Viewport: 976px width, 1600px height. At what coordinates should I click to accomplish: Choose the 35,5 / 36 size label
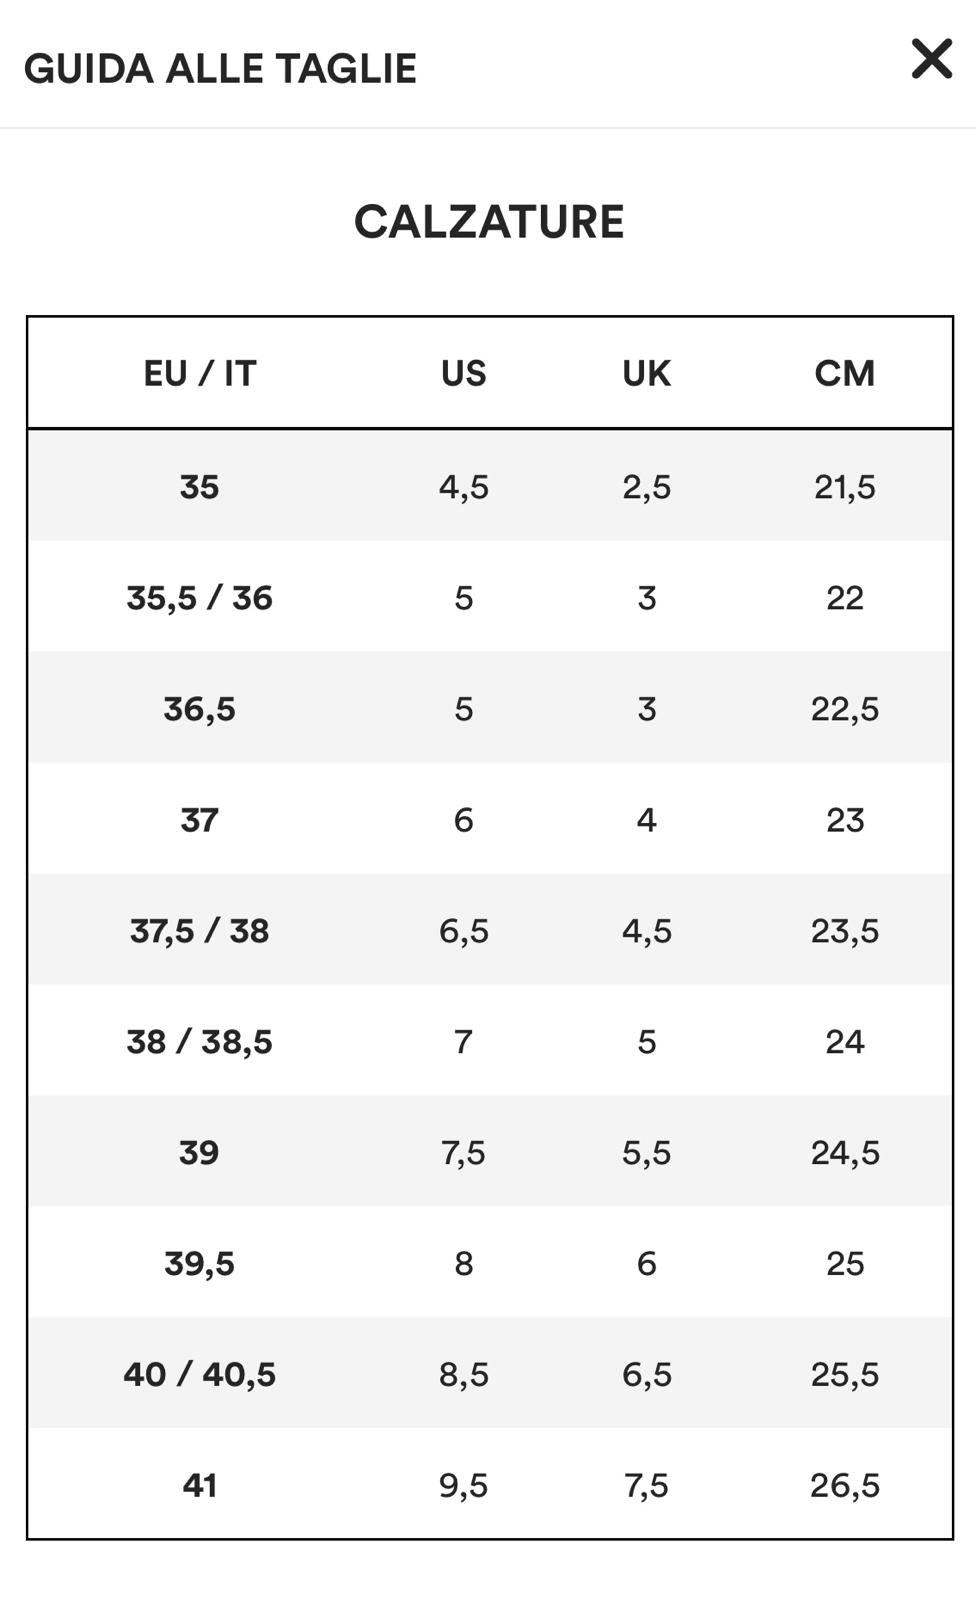[x=199, y=598]
